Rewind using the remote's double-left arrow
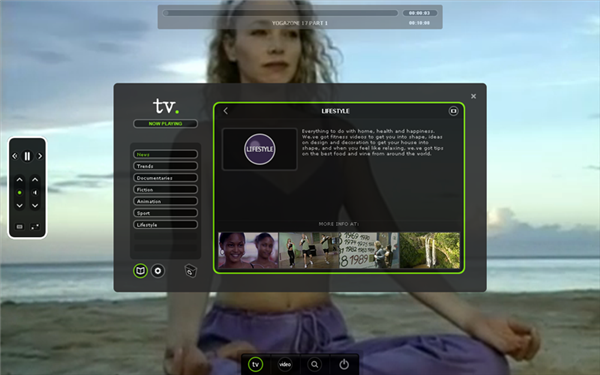This screenshot has height=375, width=600. tap(15, 156)
